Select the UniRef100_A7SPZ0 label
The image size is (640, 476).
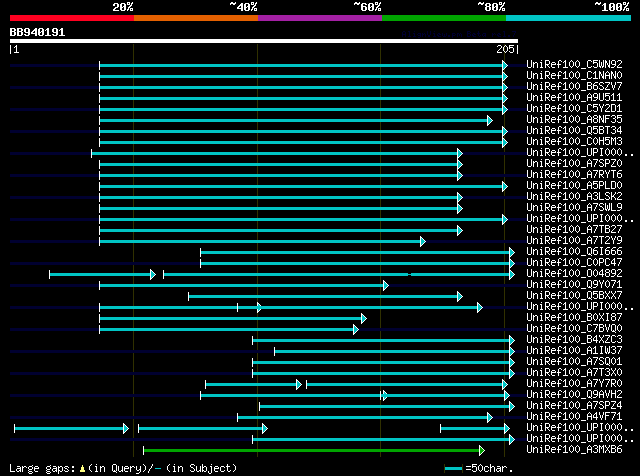point(574,164)
